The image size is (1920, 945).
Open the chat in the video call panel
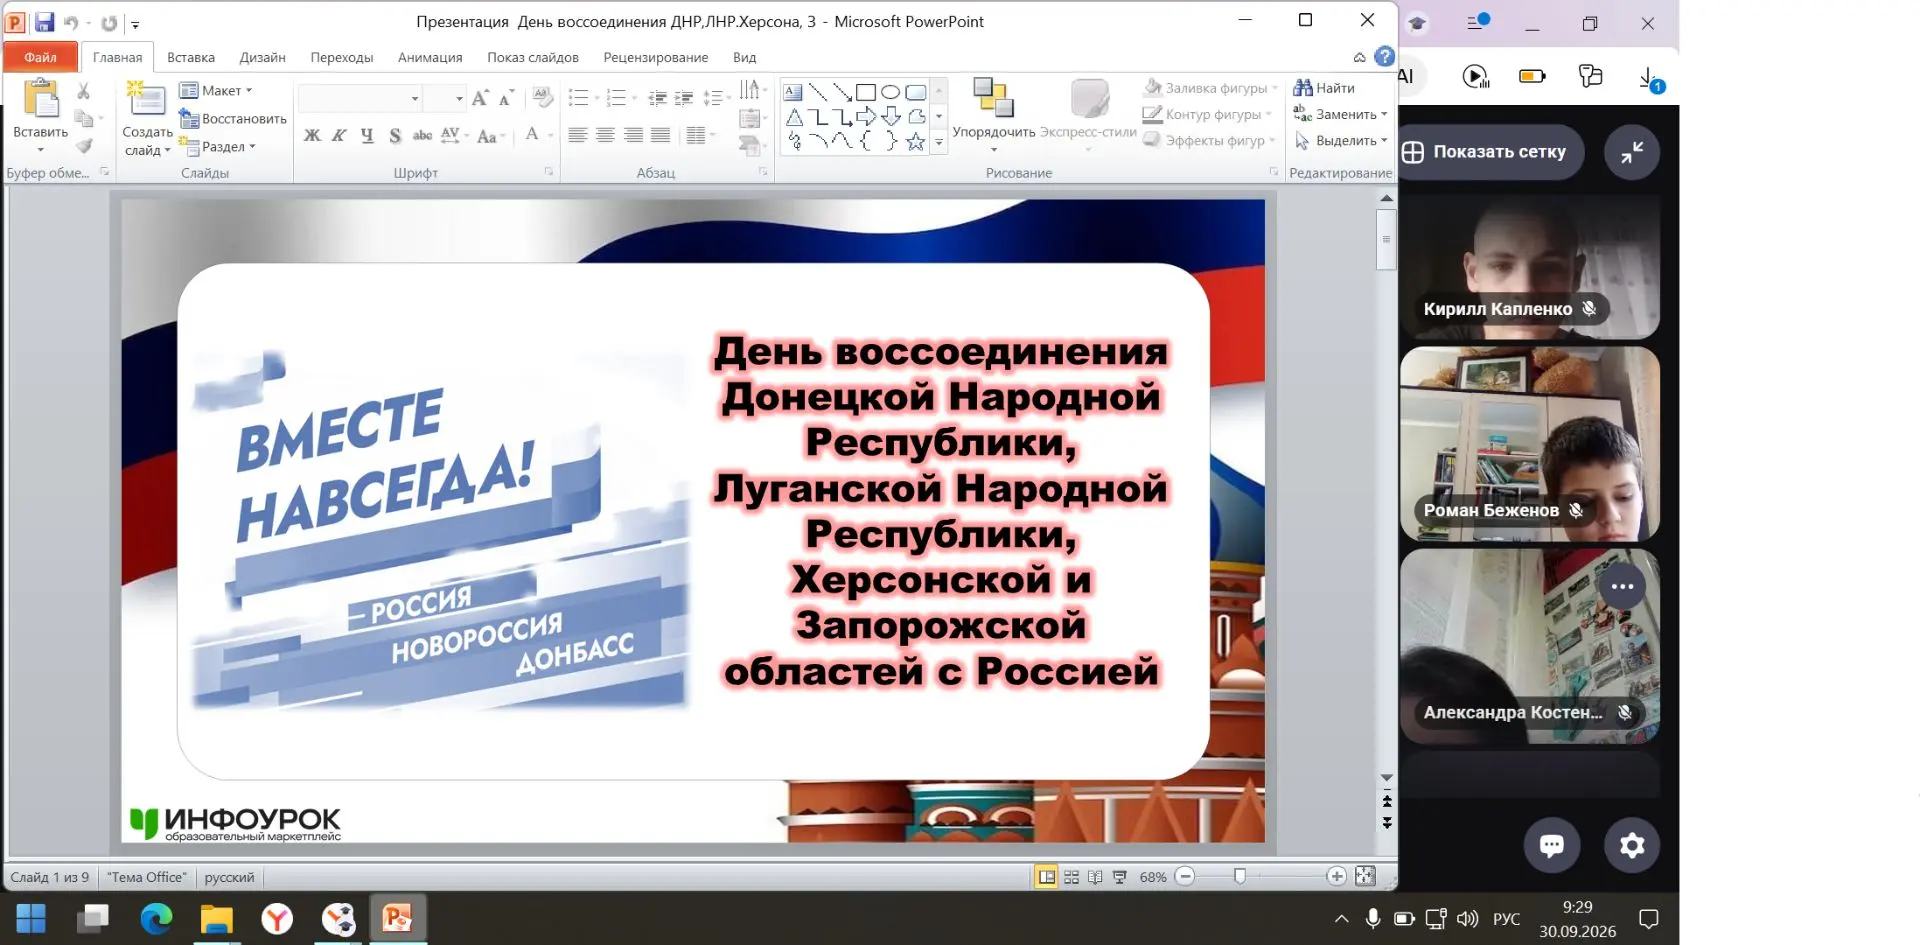1552,846
